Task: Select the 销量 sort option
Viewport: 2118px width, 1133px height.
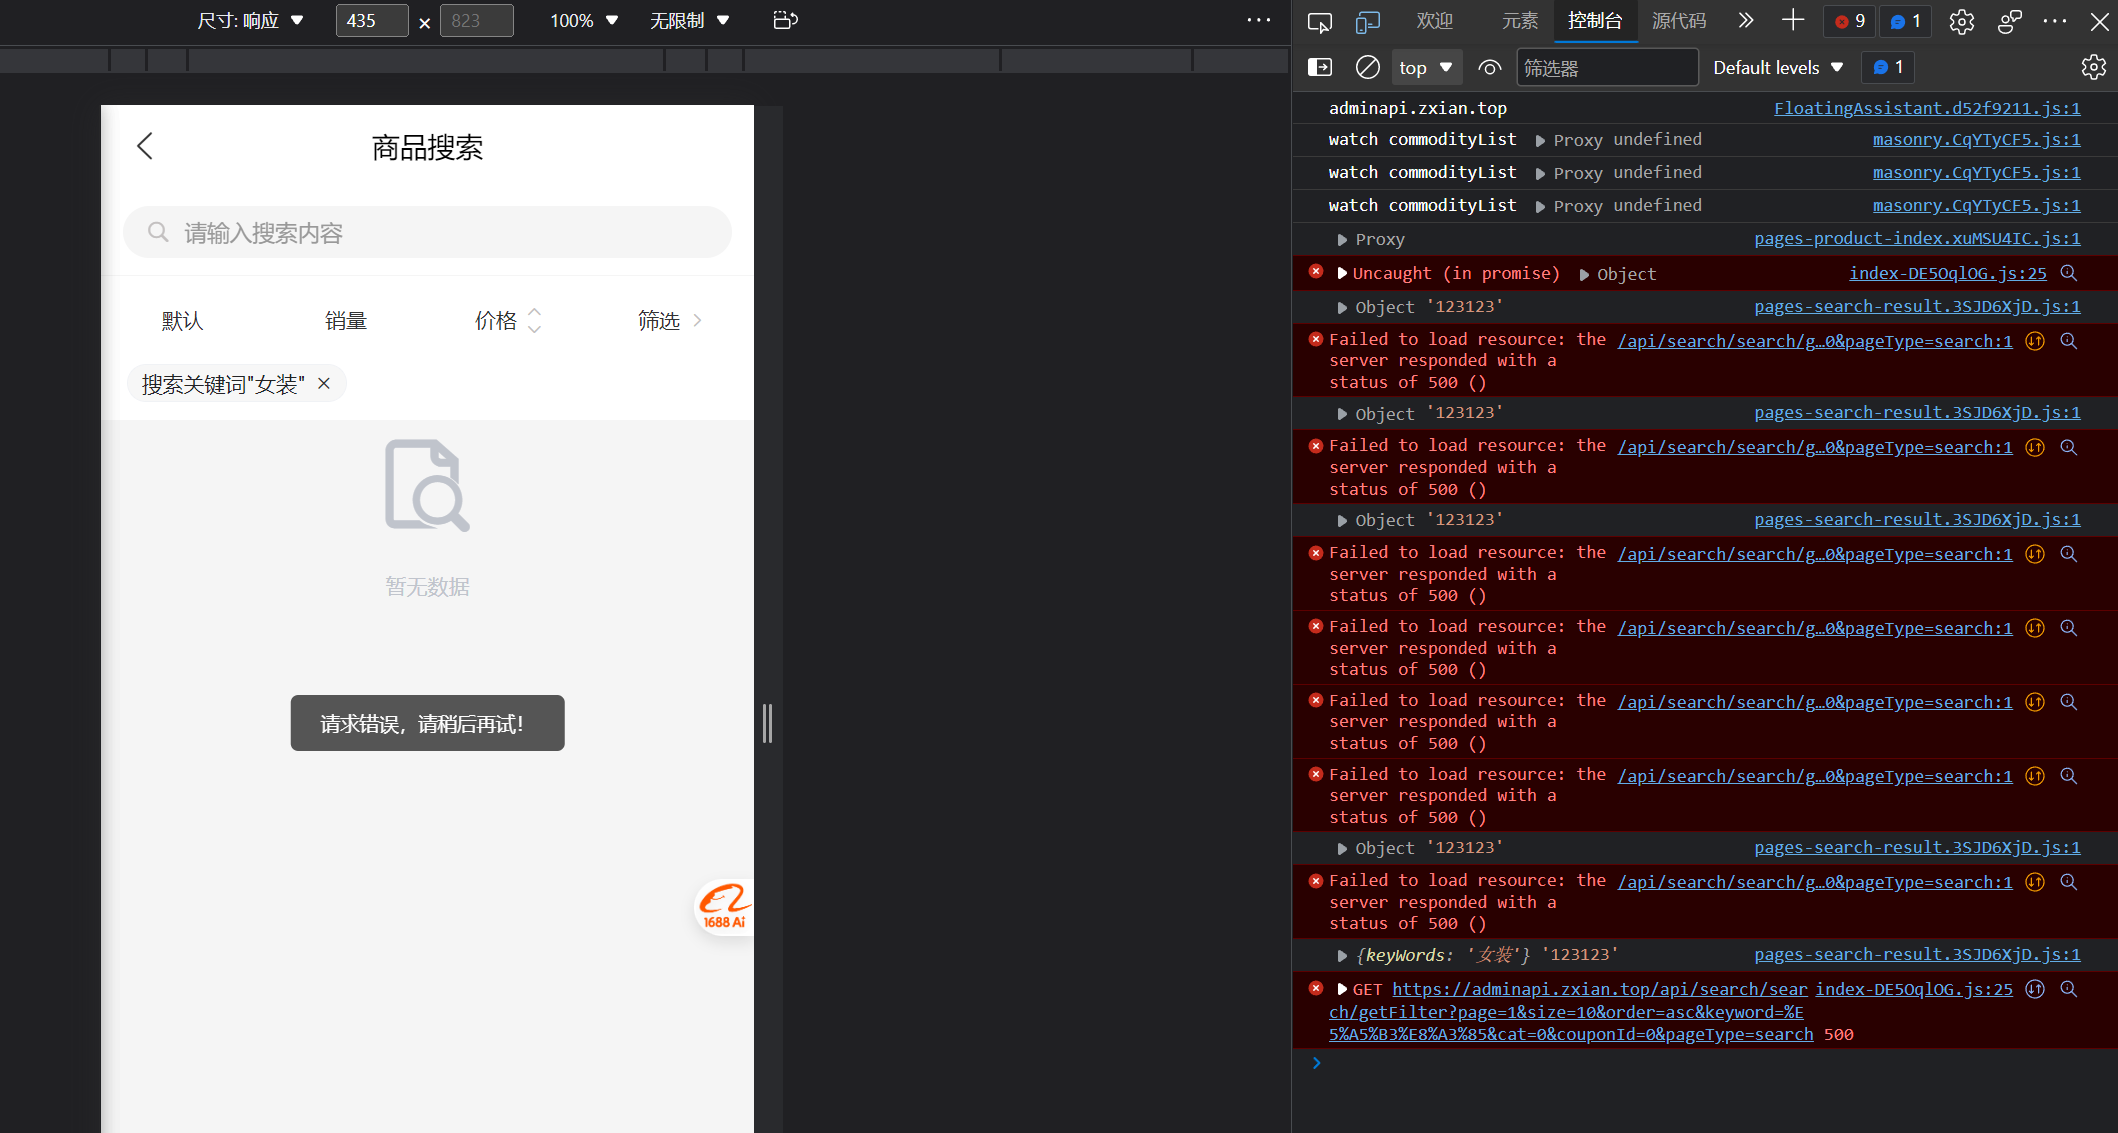Action: [x=346, y=320]
